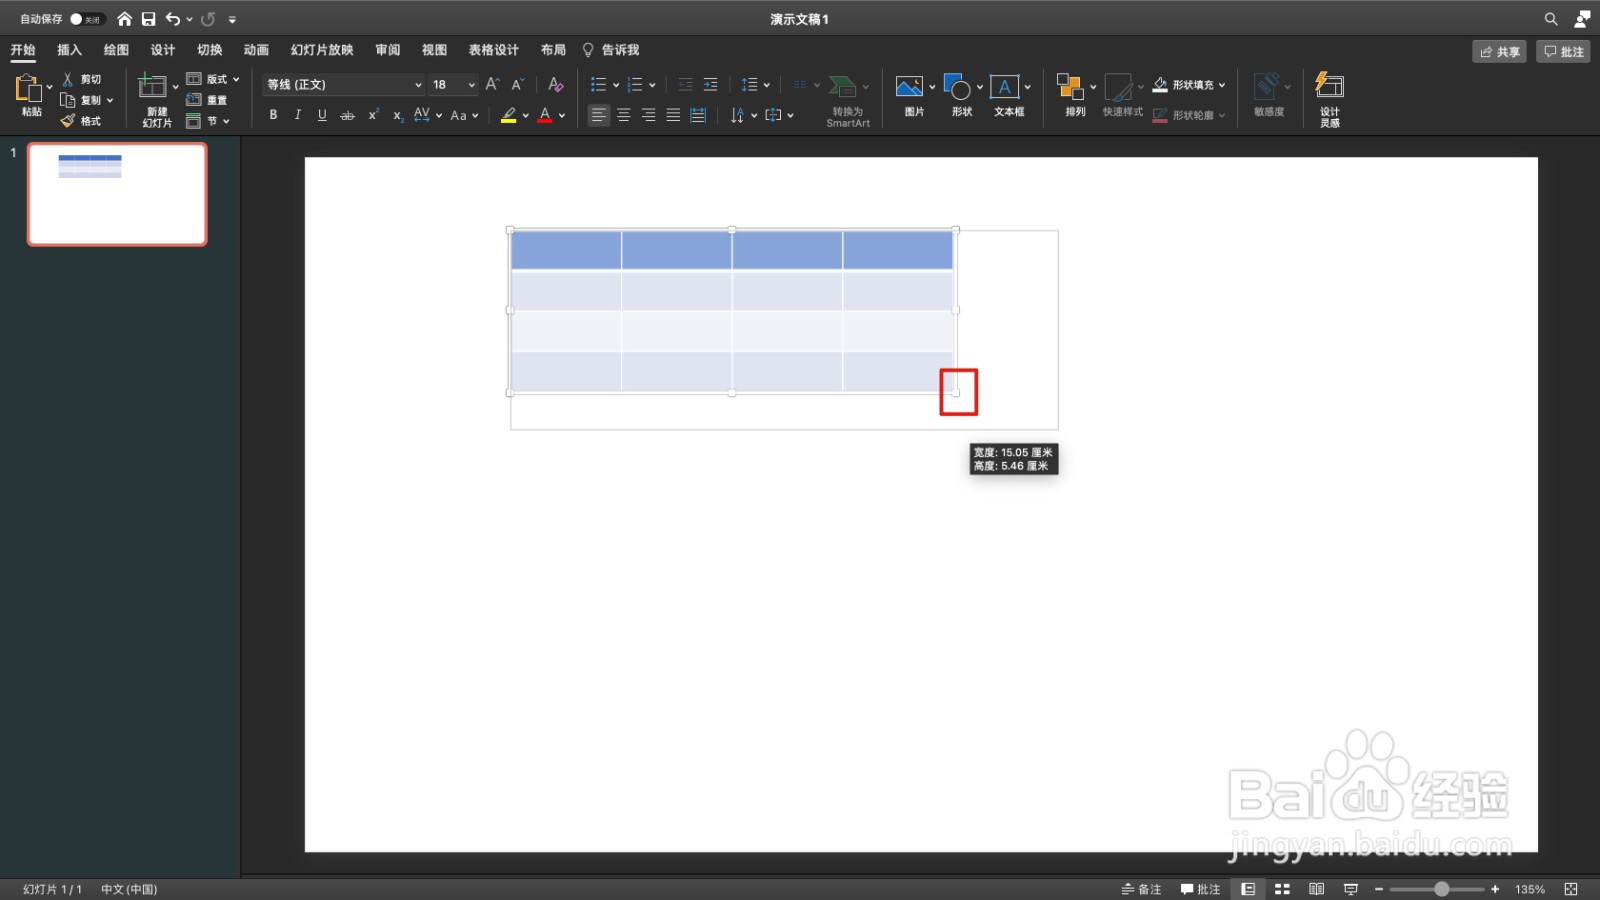The width and height of the screenshot is (1600, 900).
Task: Toggle subscript x₂
Action: (x=397, y=115)
